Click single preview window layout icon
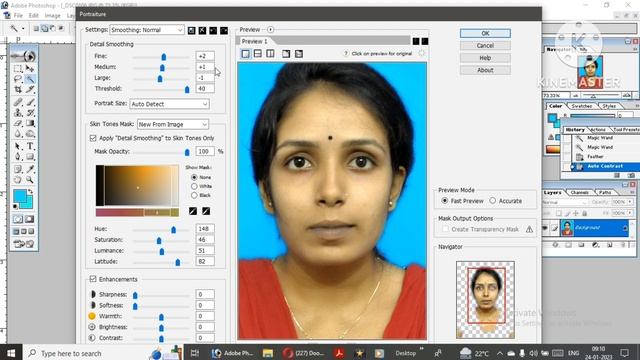The width and height of the screenshot is (640, 360). tap(245, 54)
